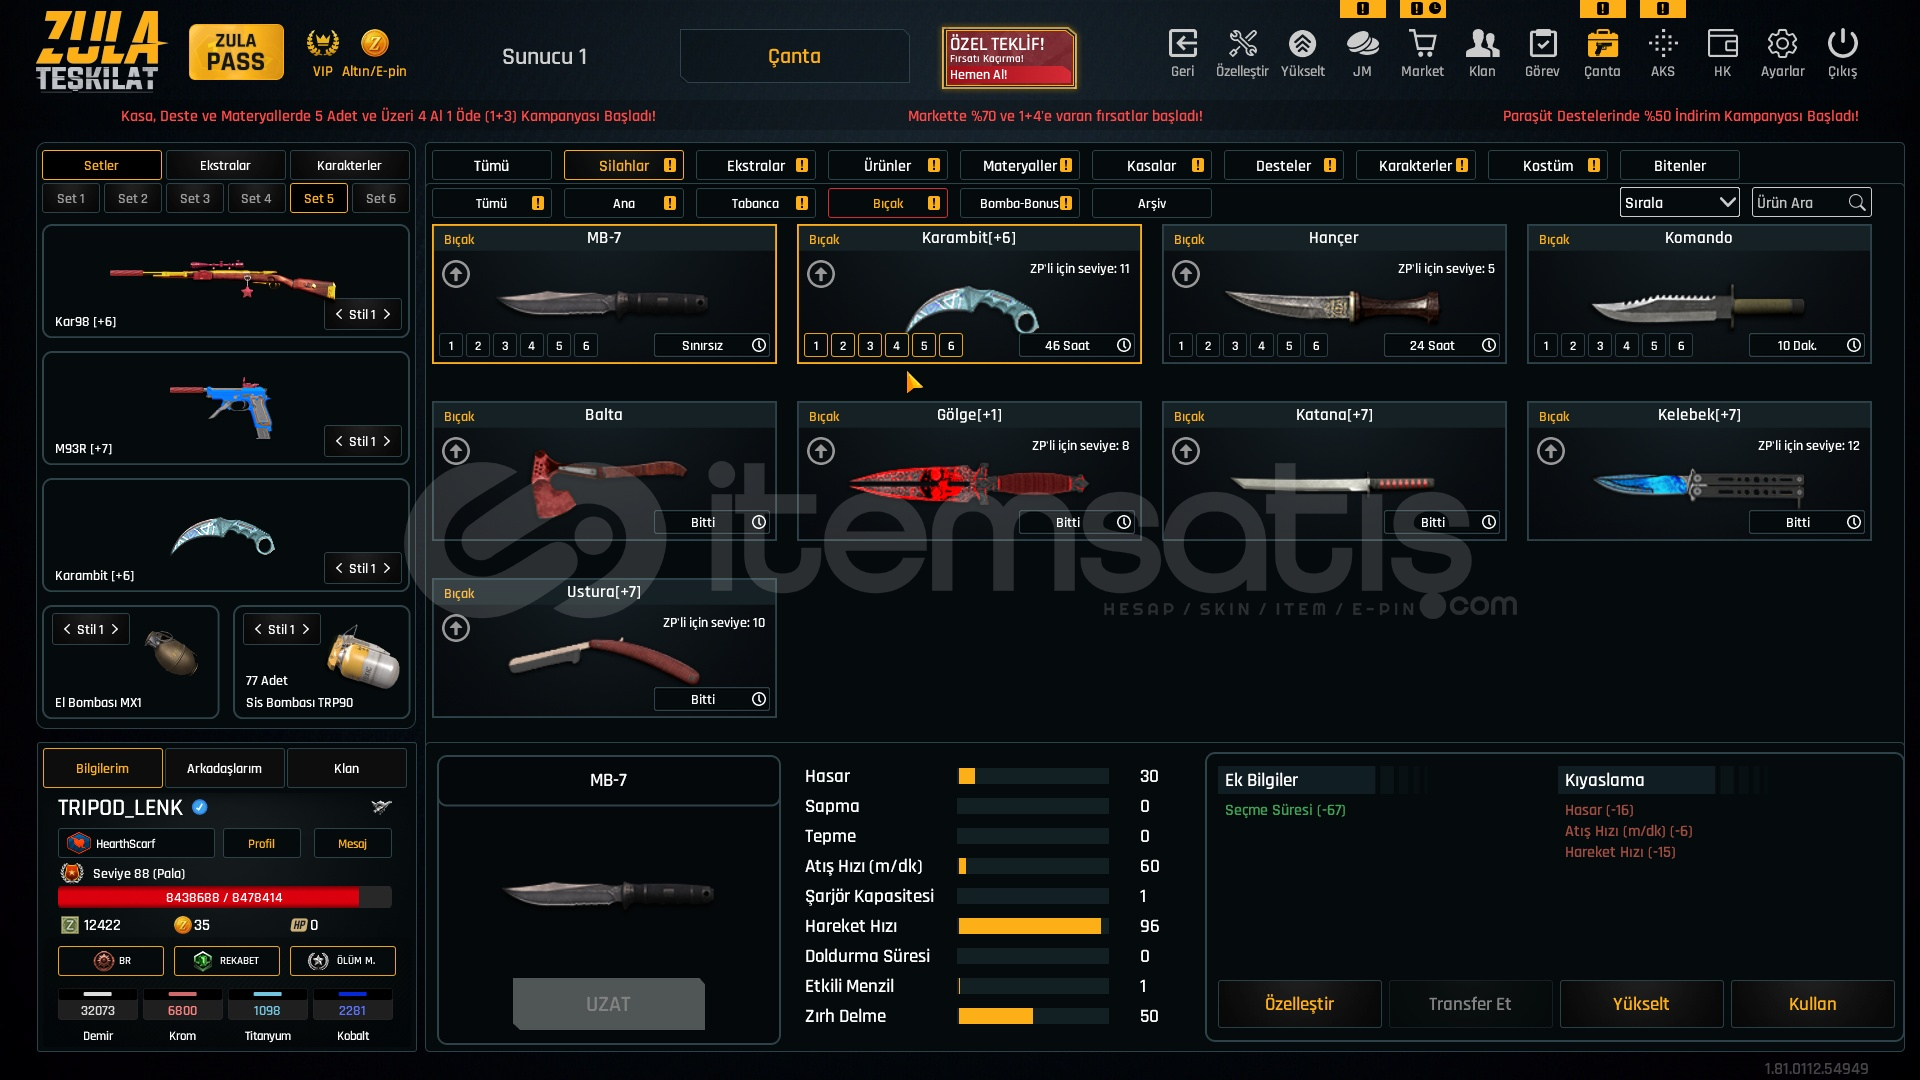Click clock icon on Komando duration
Screen dimensions: 1920x1080
pos(1854,345)
